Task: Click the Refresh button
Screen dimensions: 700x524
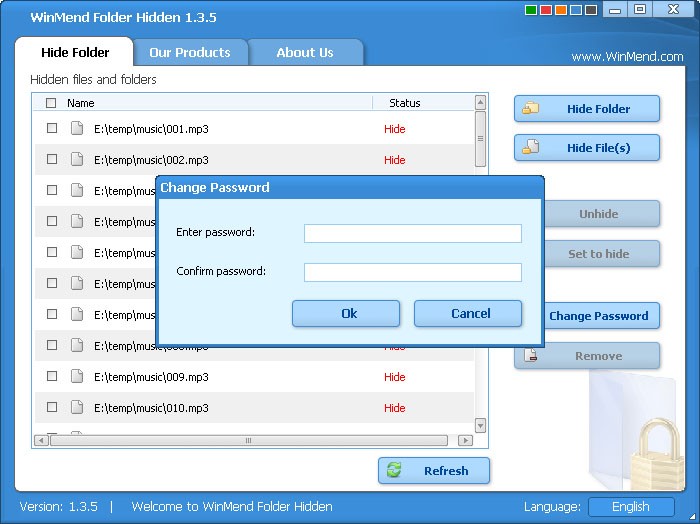Action: [434, 470]
